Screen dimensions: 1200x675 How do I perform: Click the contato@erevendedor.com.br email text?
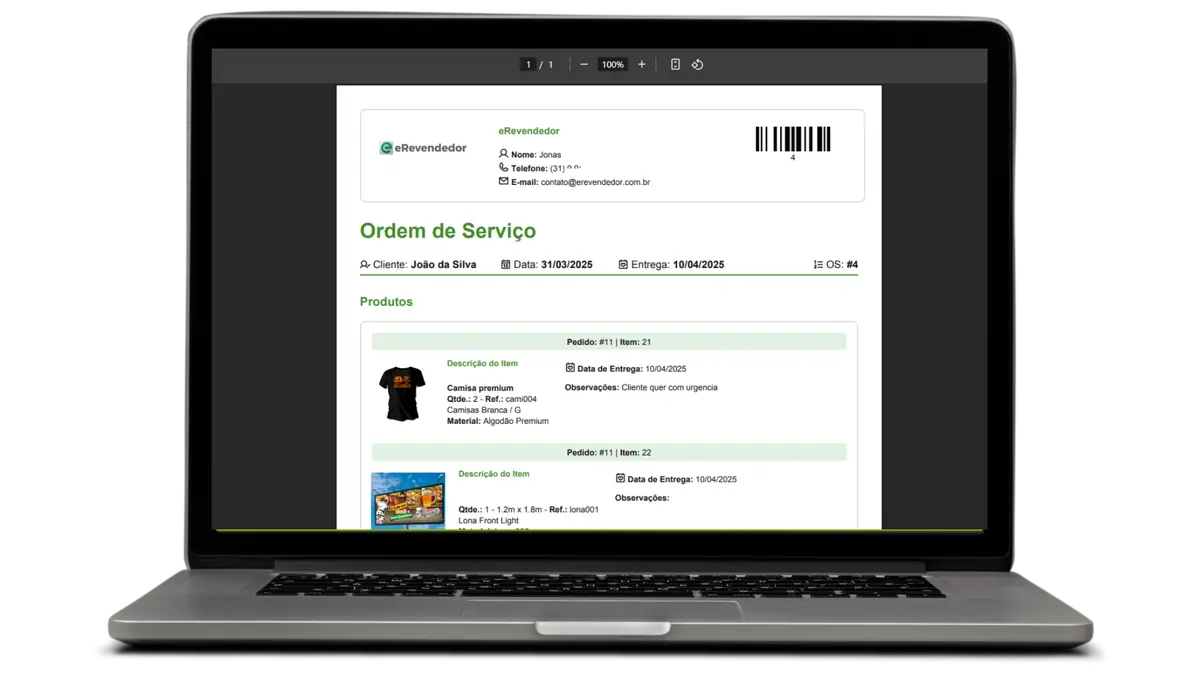tap(596, 183)
